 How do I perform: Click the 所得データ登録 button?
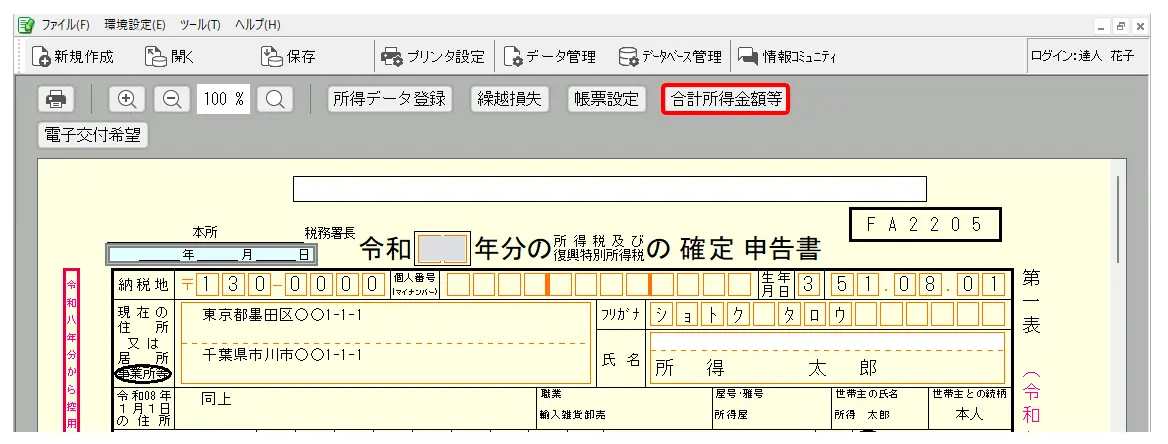point(390,99)
